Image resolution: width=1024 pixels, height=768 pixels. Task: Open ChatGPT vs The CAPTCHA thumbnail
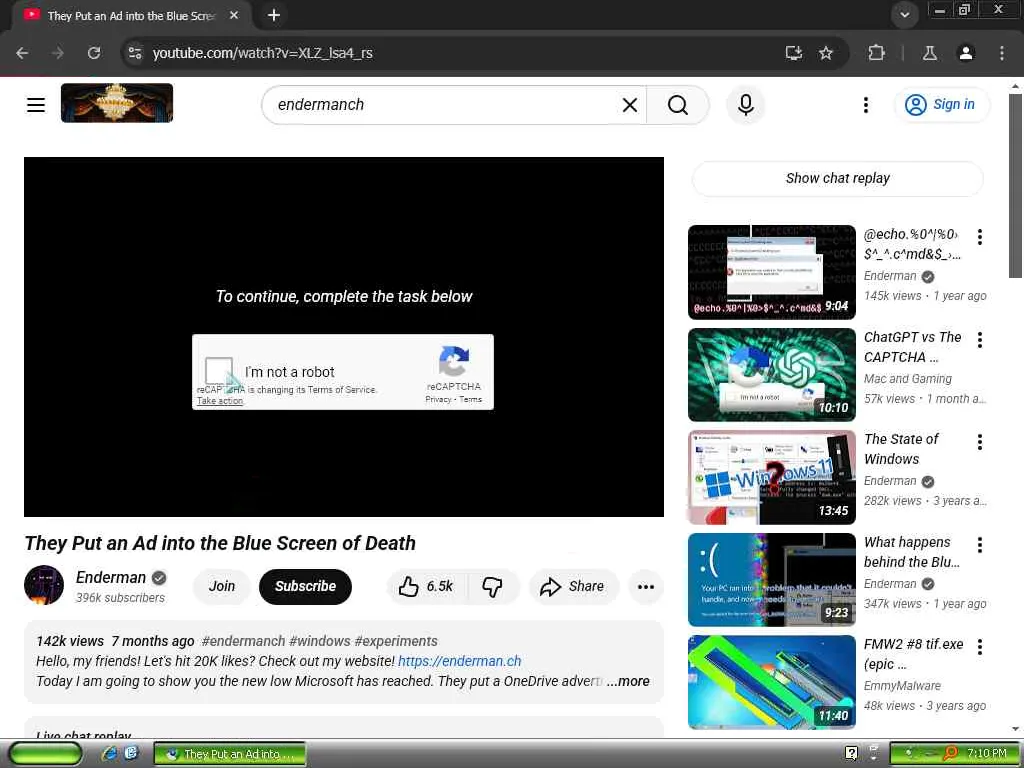click(x=771, y=375)
